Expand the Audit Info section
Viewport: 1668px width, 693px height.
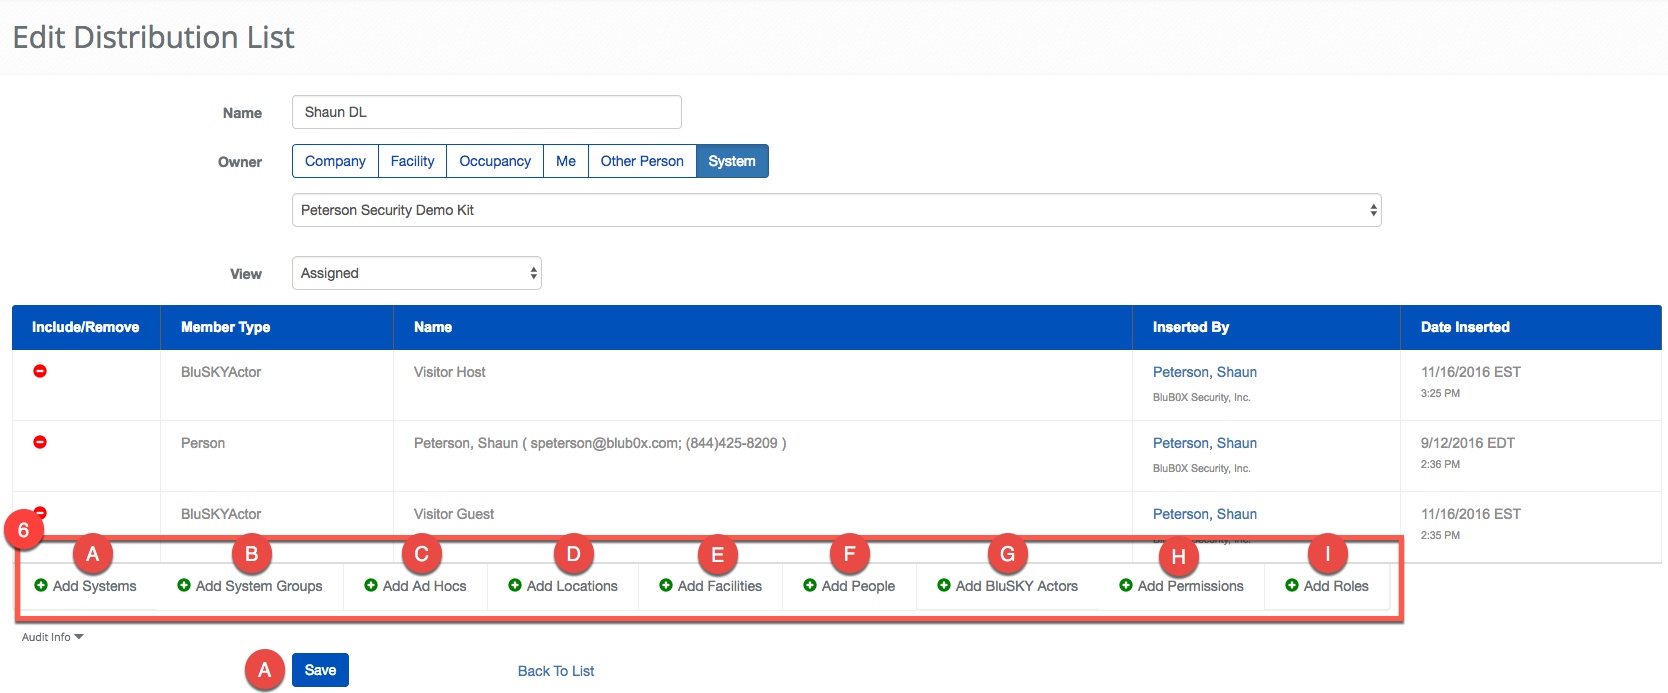pos(52,637)
